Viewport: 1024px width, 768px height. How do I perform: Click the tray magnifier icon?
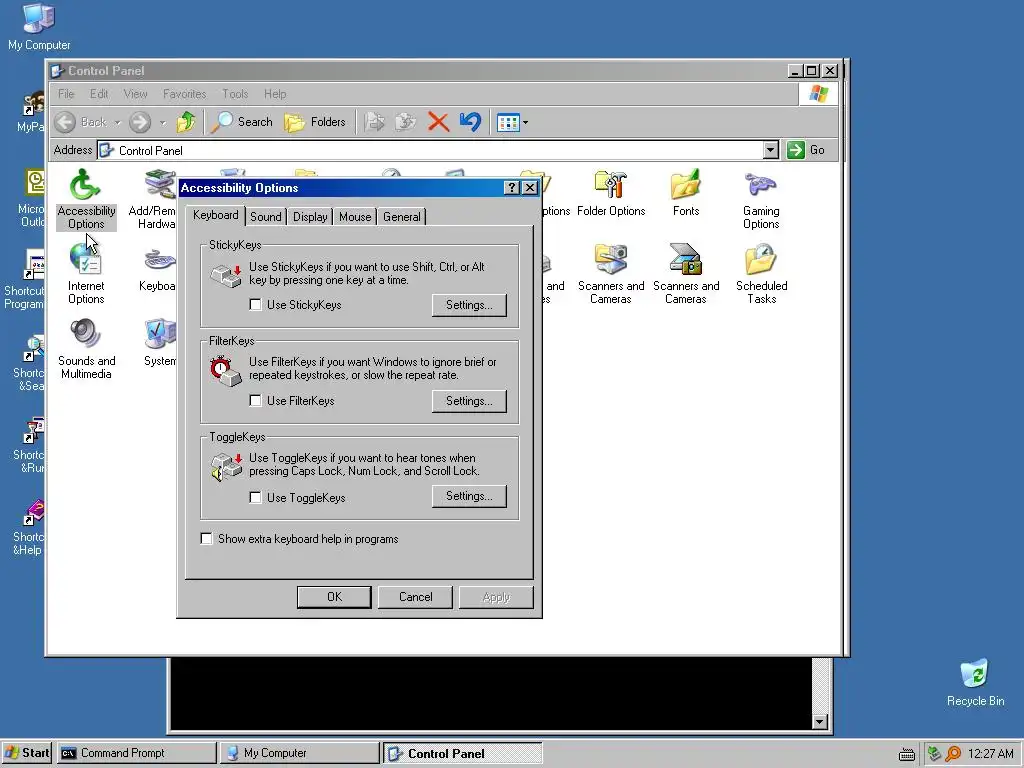[x=953, y=753]
